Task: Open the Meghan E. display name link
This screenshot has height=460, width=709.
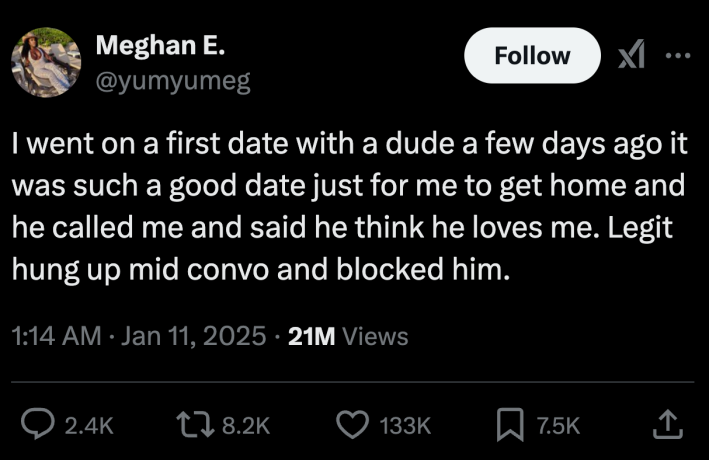Action: pos(161,45)
